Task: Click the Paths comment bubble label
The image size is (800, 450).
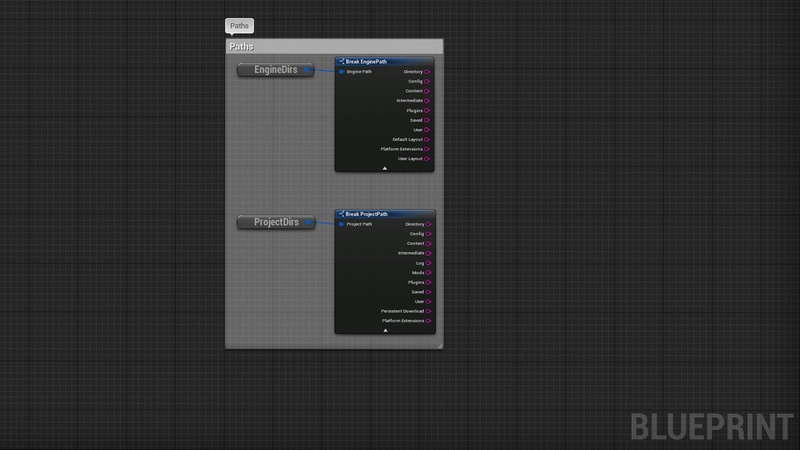Action: pyautogui.click(x=239, y=26)
